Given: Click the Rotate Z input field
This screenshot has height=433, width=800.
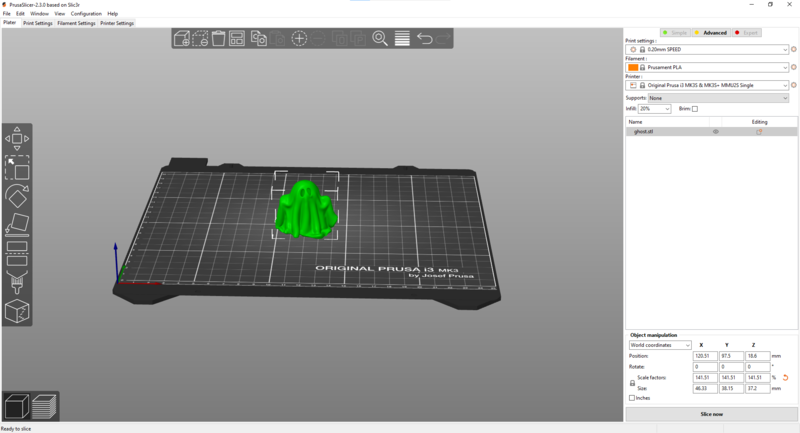Looking at the screenshot, I should coord(757,367).
